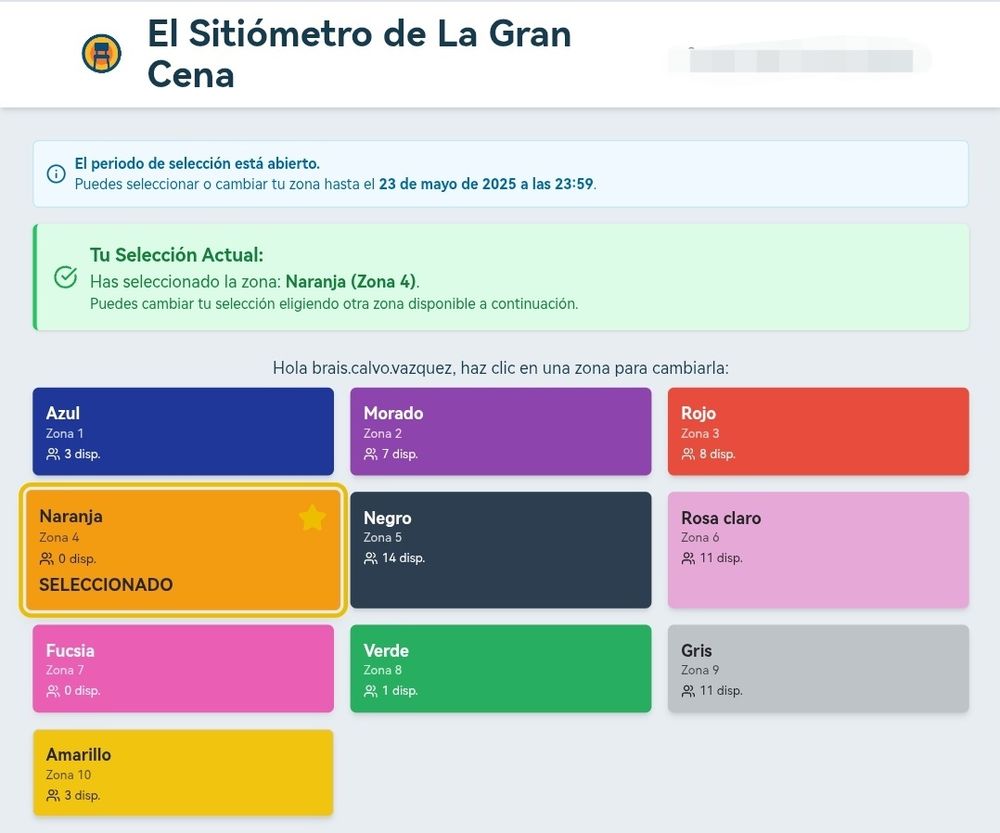Click '3 disp.' on Azul card
This screenshot has width=1000, height=833.
82,454
